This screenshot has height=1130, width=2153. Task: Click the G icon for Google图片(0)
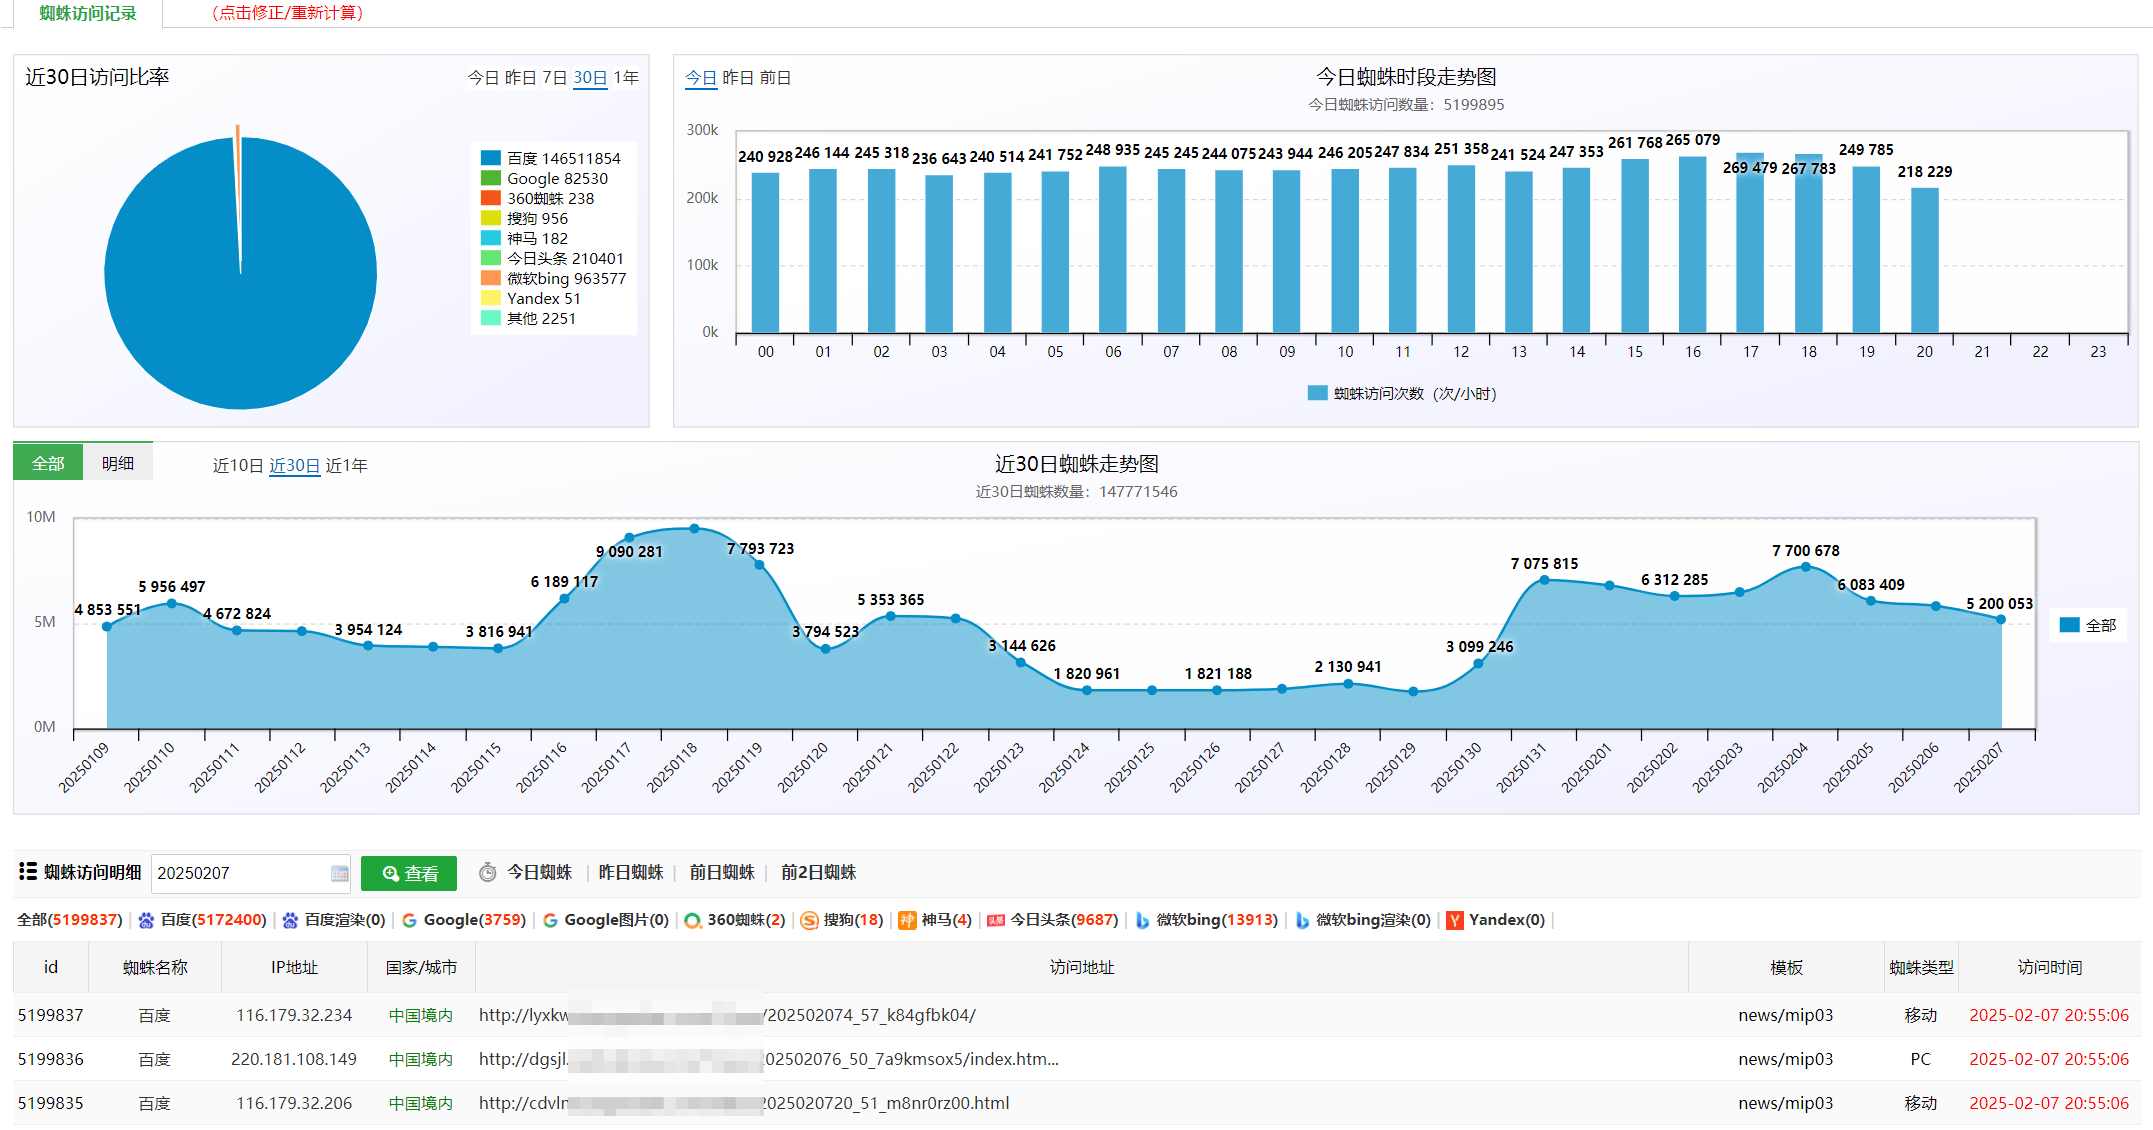pyautogui.click(x=550, y=920)
